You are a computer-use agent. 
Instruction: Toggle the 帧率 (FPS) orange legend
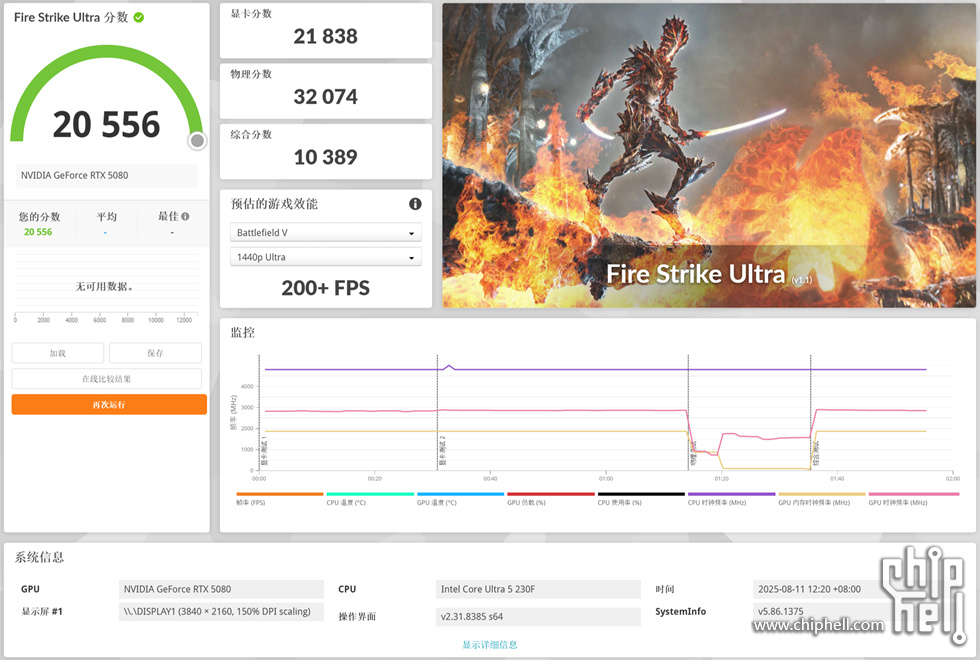point(280,494)
